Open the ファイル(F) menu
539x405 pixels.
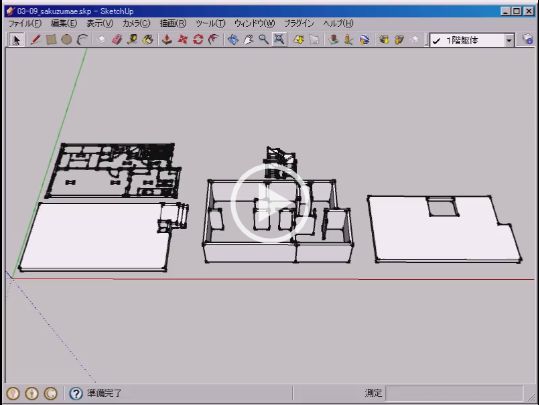pyautogui.click(x=25, y=23)
